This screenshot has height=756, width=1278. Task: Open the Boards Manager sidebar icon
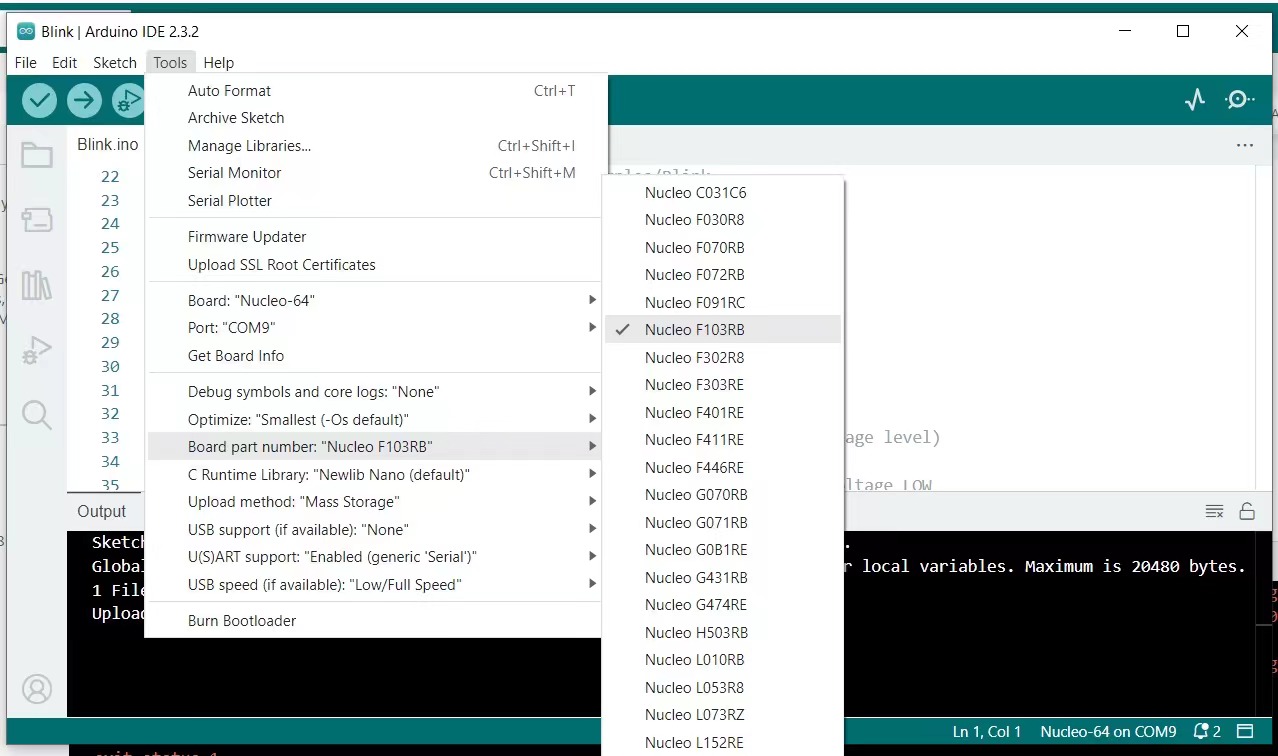(x=37, y=220)
